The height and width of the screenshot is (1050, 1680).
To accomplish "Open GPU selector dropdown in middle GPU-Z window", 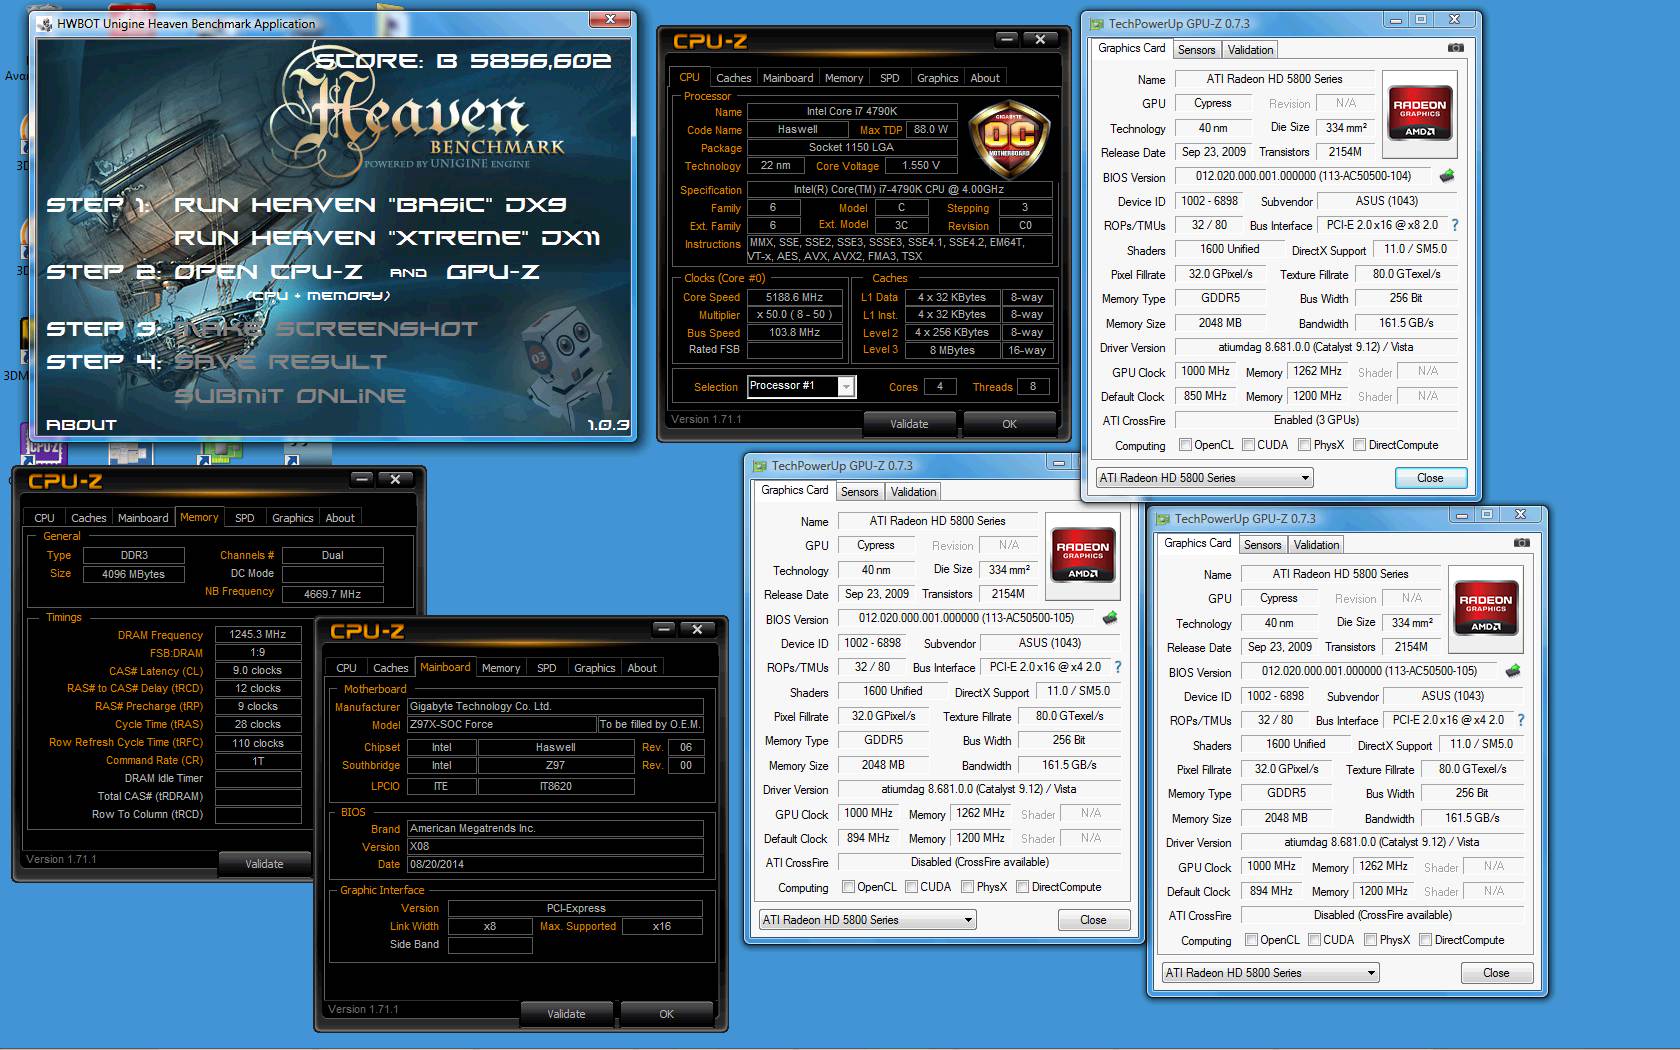I will click(867, 920).
